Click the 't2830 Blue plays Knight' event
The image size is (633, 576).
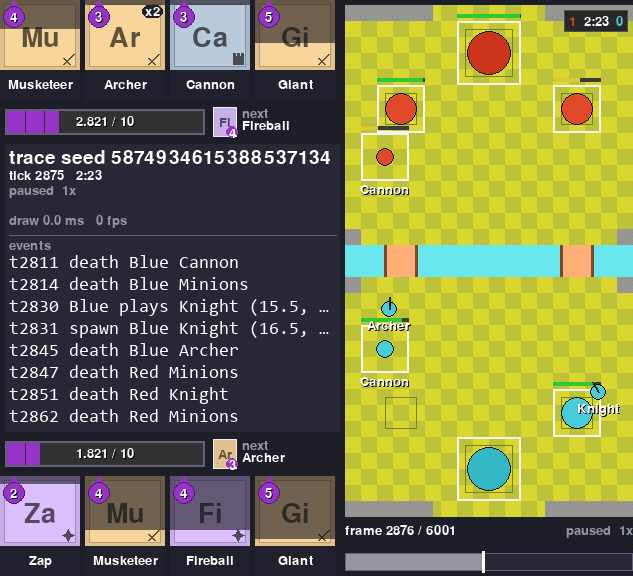click(169, 307)
